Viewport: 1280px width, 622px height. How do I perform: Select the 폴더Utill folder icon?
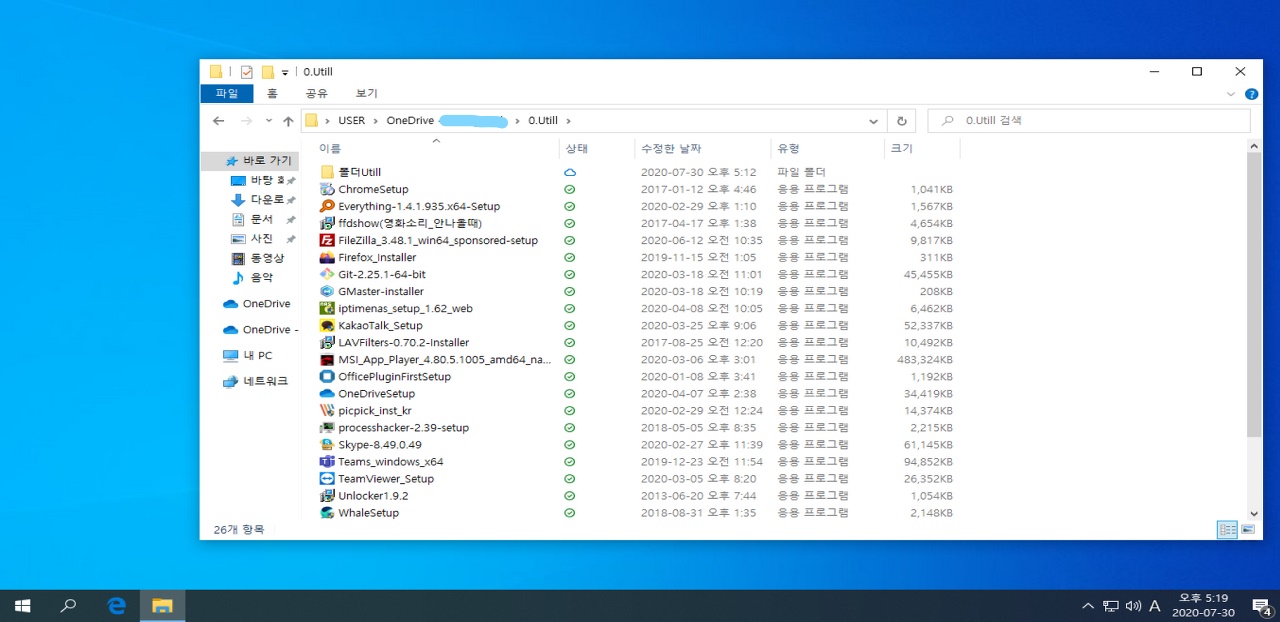coord(327,172)
